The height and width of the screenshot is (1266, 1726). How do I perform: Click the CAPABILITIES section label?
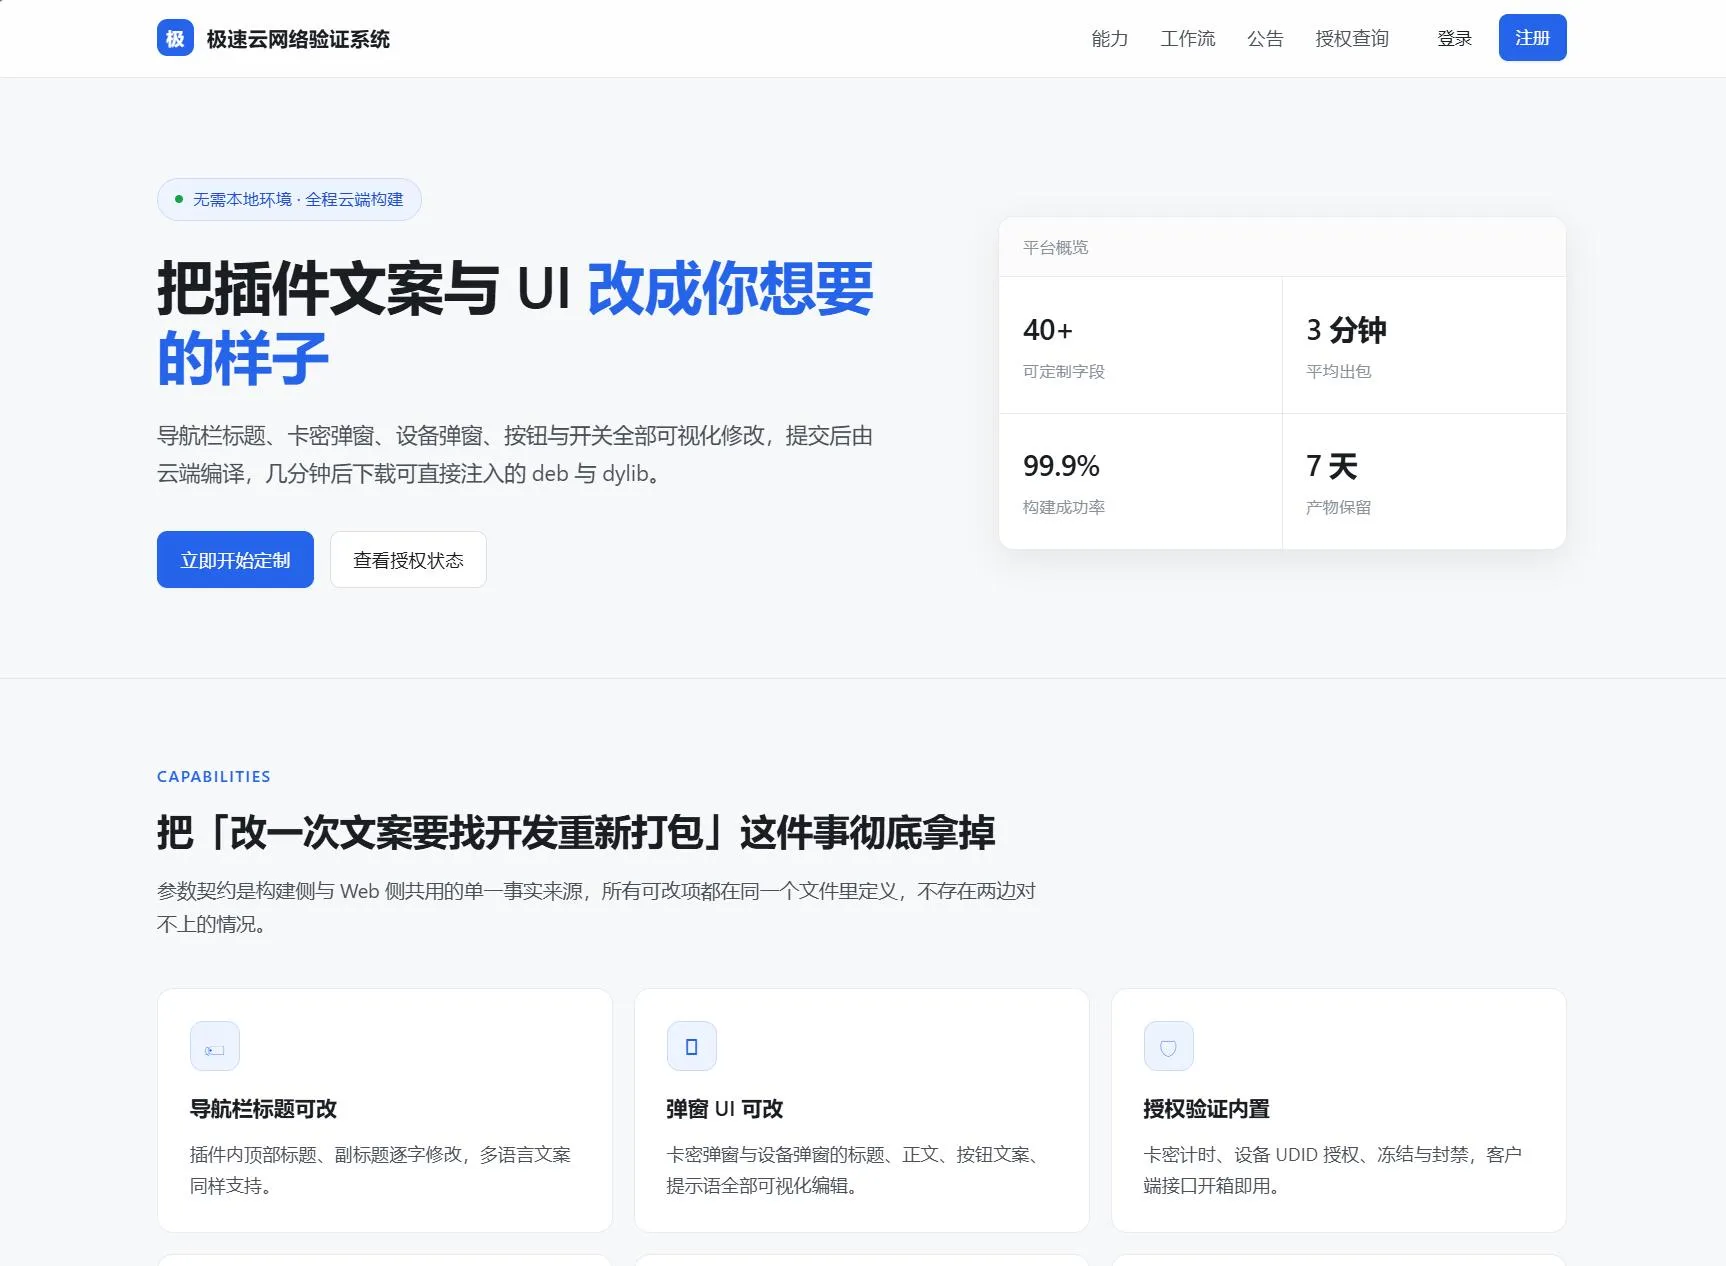pyautogui.click(x=214, y=776)
